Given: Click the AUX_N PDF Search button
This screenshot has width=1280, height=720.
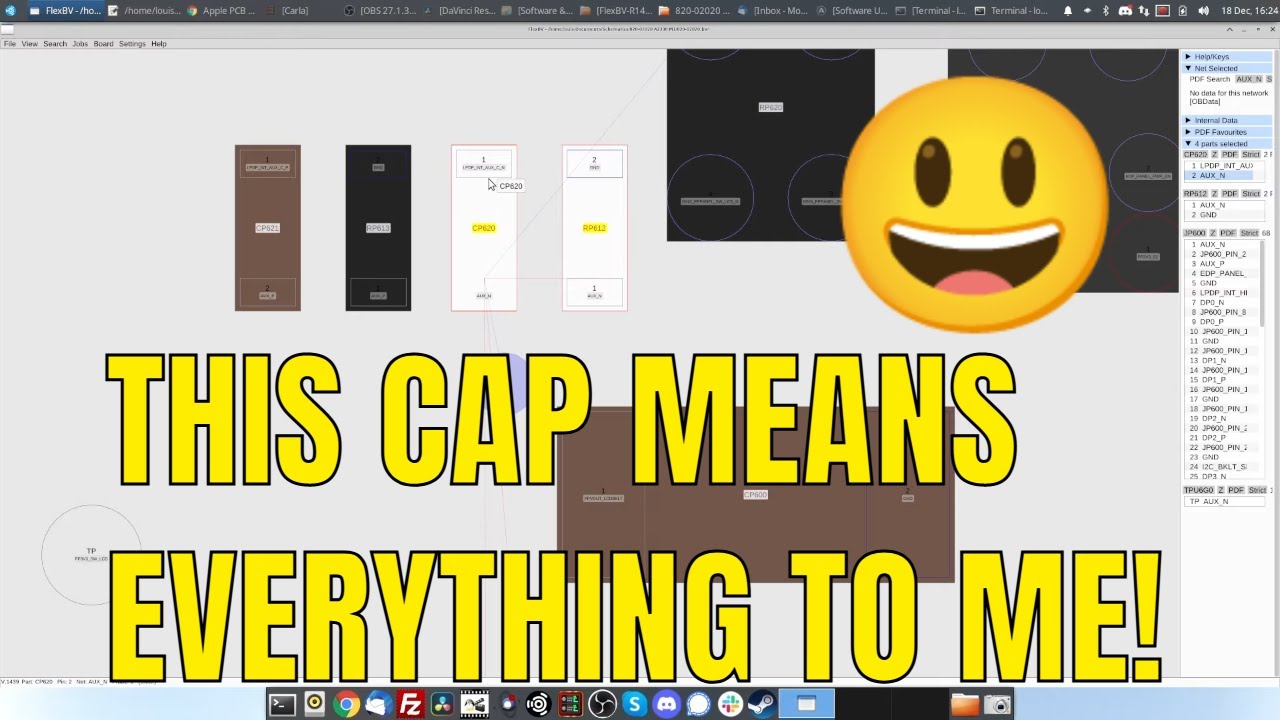Looking at the screenshot, I should (x=1249, y=79).
